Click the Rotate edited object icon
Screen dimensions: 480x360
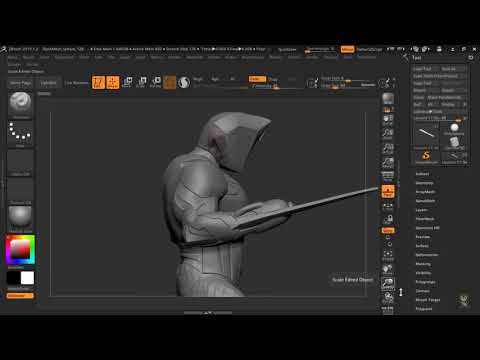(388, 297)
